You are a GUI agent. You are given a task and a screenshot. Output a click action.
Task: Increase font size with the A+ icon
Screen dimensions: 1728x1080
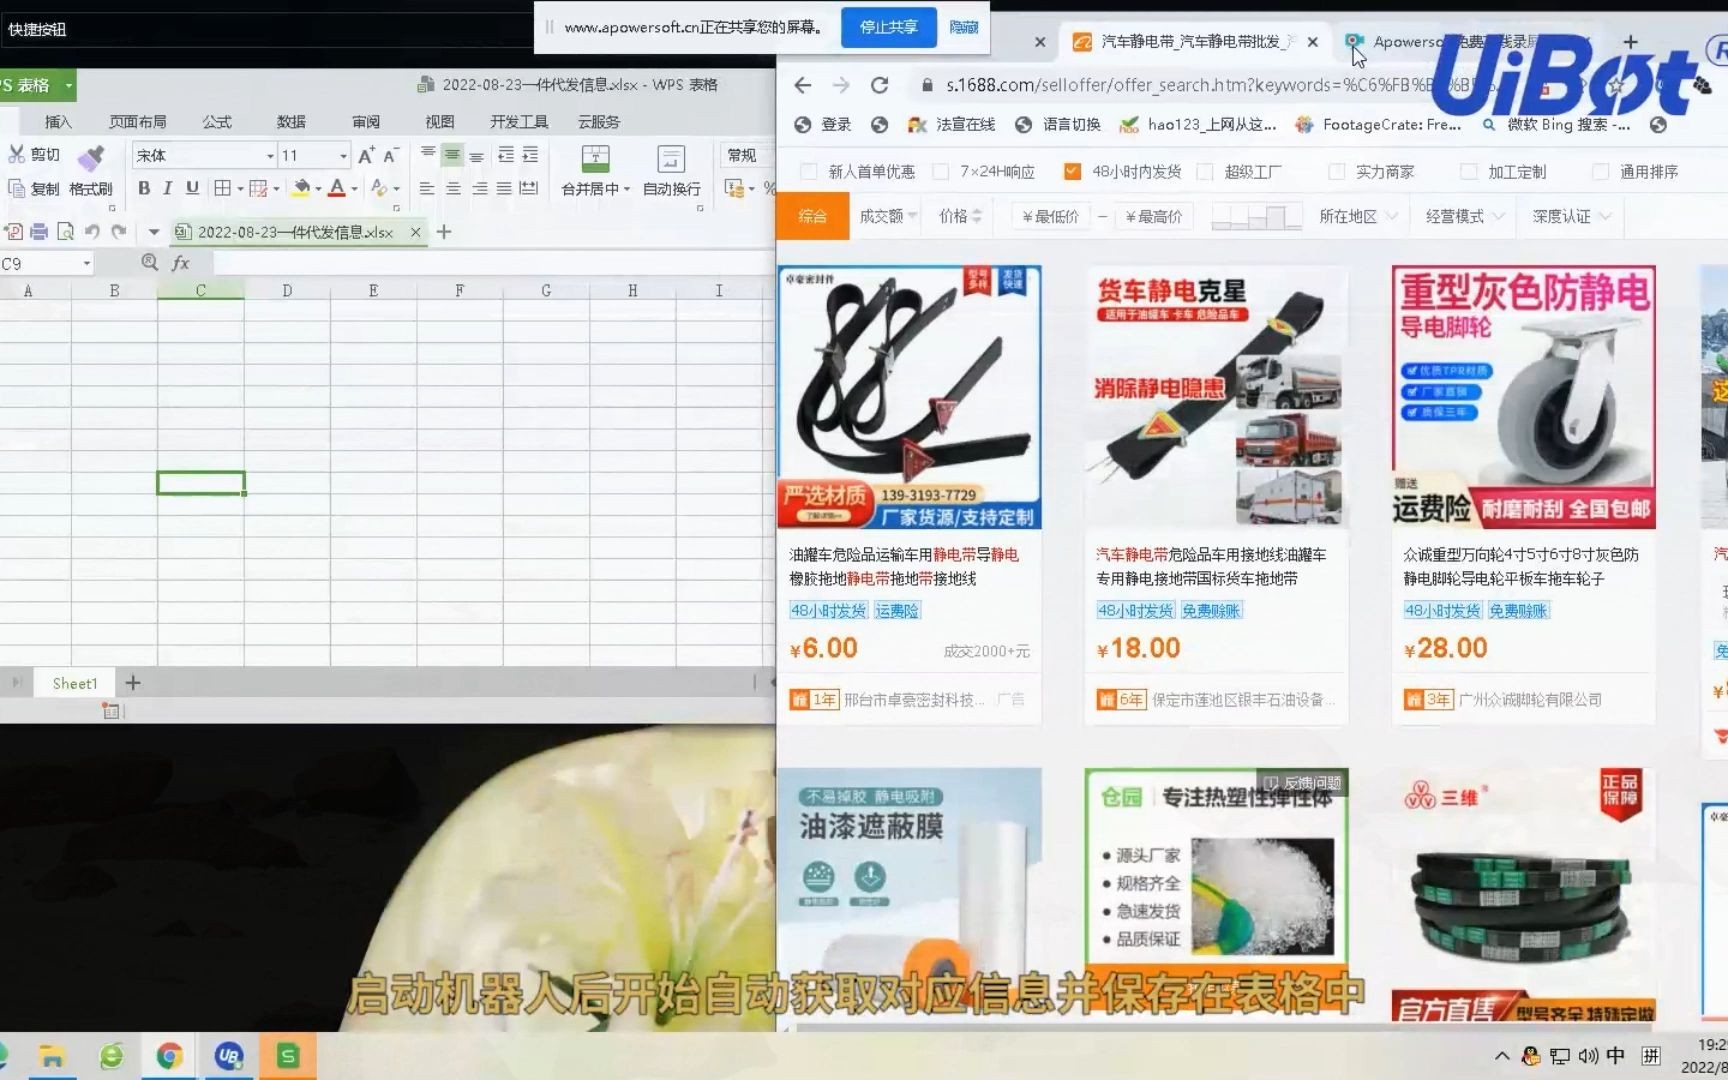[x=366, y=155]
